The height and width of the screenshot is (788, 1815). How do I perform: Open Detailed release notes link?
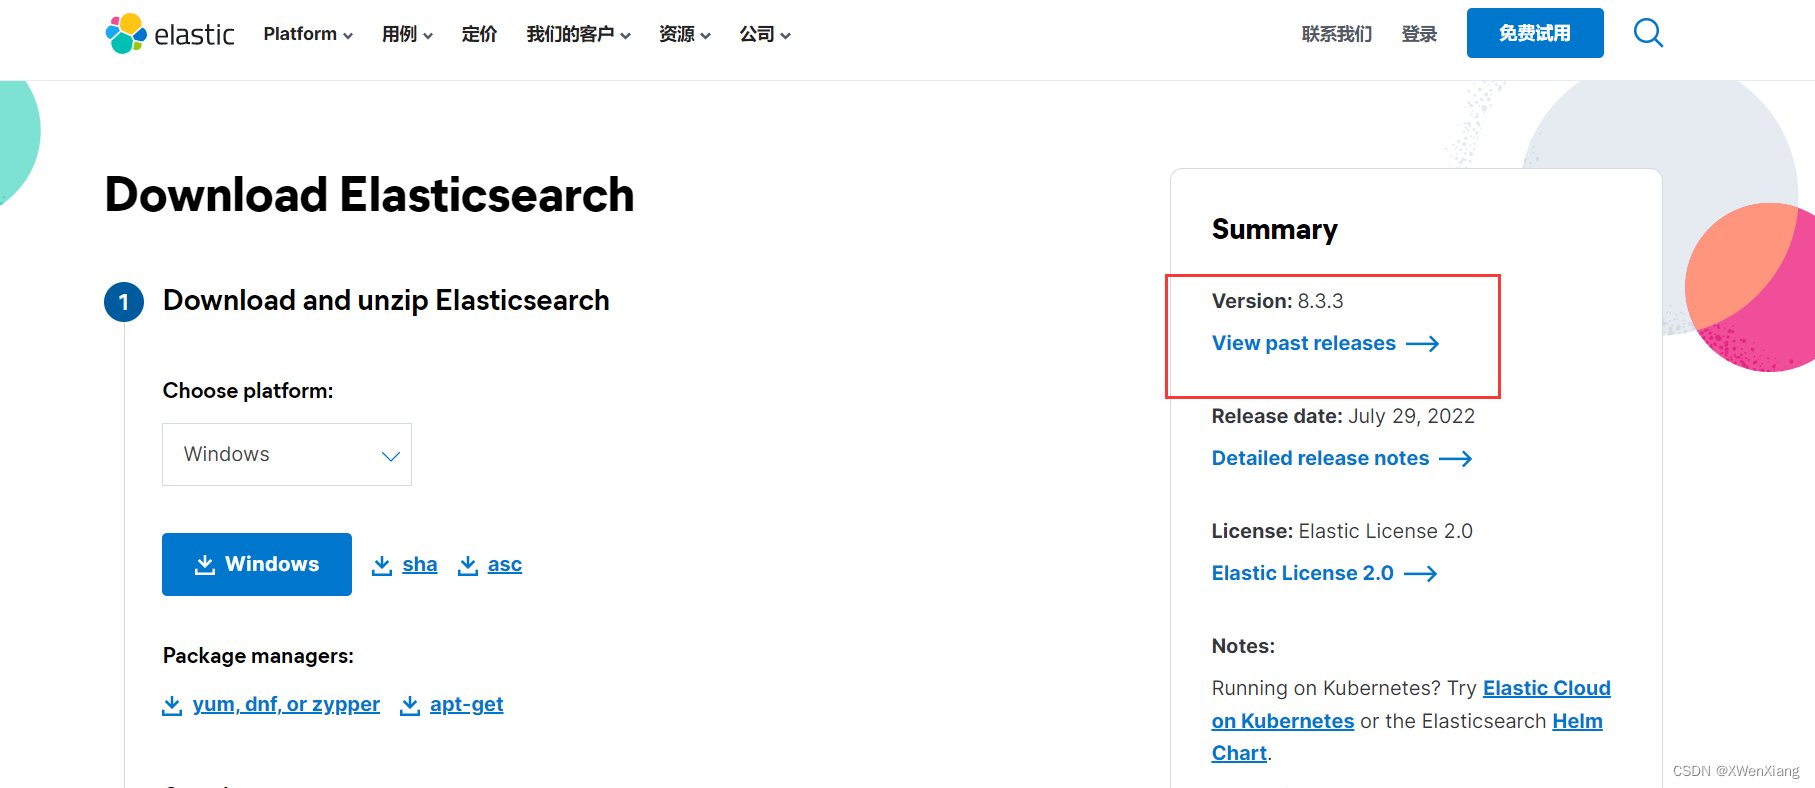coord(1320,458)
